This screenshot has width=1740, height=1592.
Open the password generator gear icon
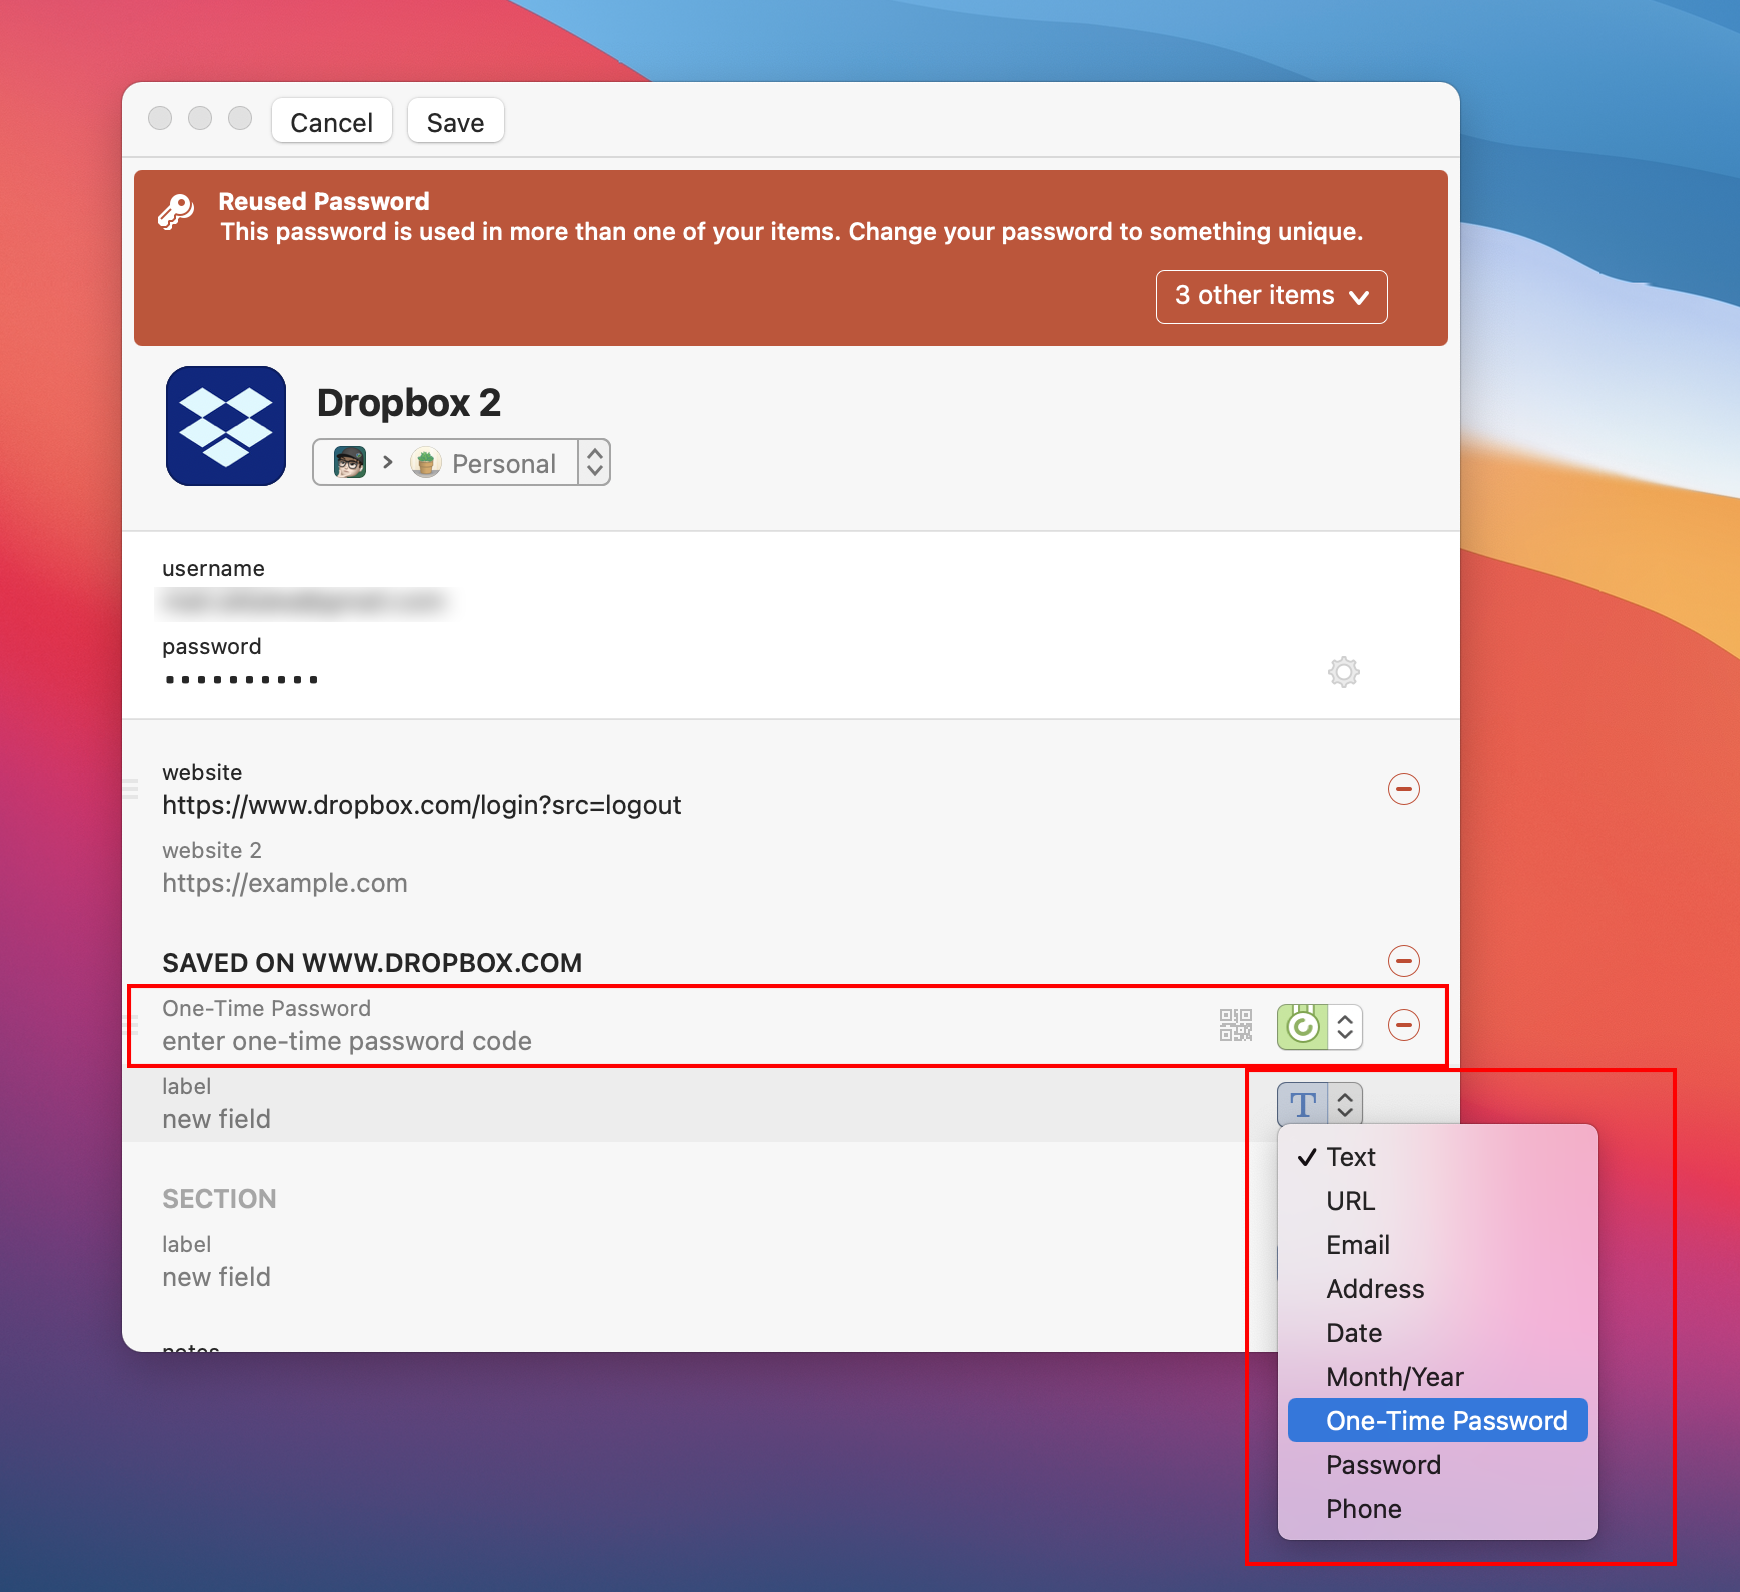[1343, 672]
